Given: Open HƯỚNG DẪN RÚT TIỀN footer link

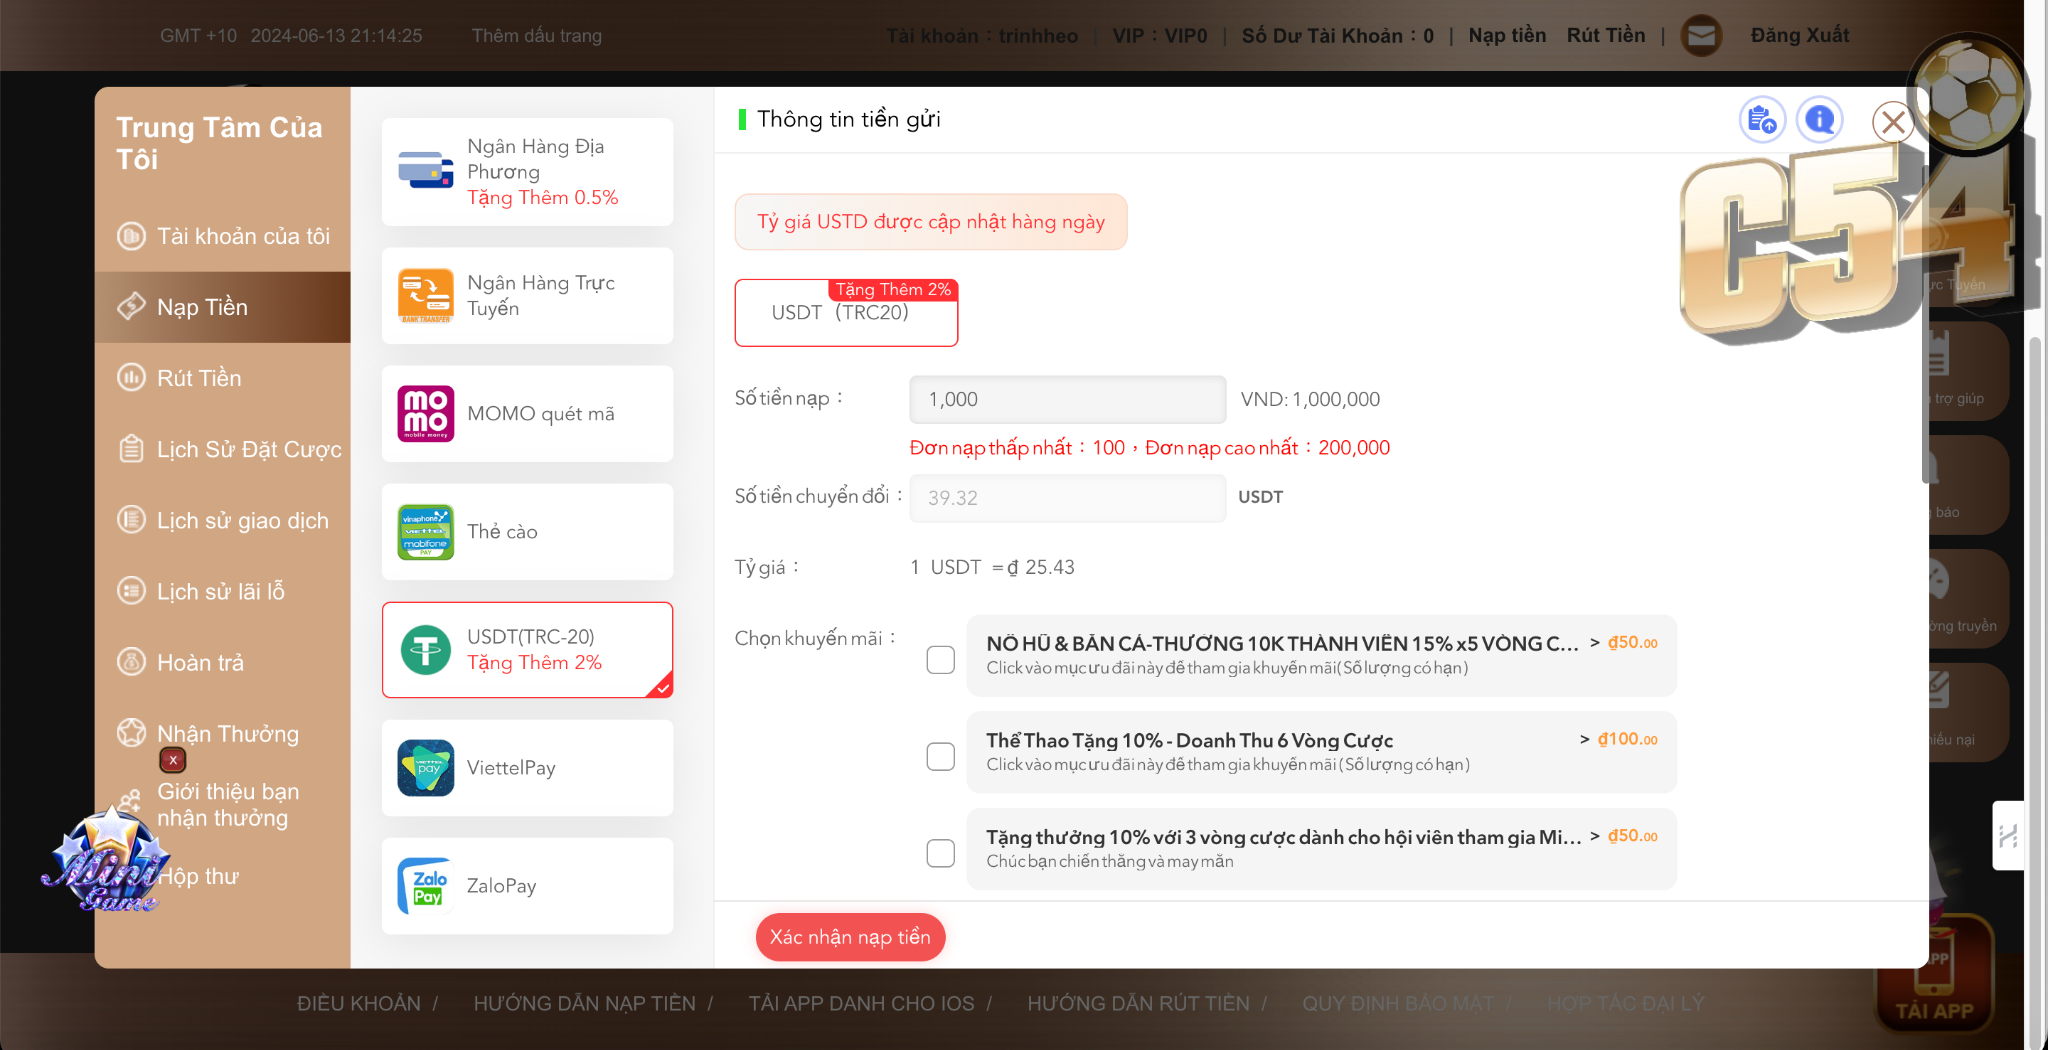Looking at the screenshot, I should (x=1138, y=1003).
